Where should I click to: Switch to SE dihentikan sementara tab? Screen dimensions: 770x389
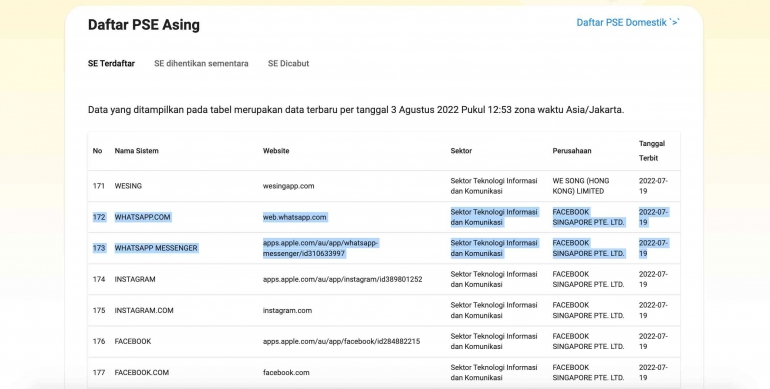pos(201,63)
